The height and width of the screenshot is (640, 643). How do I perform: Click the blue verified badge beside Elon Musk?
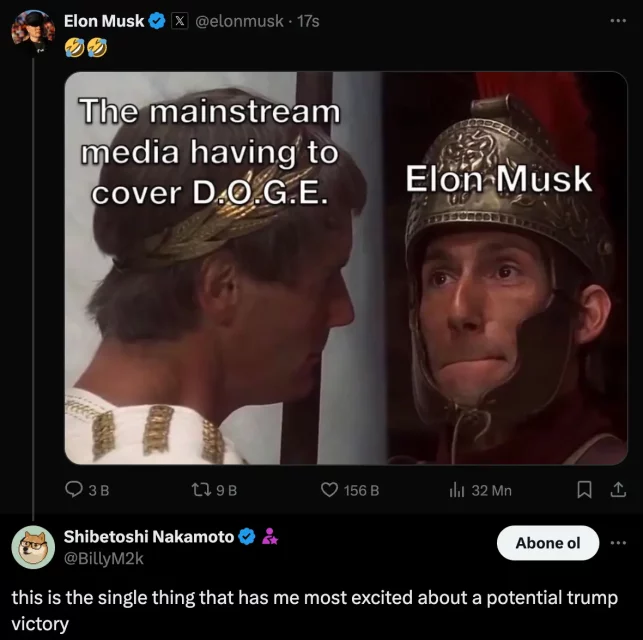pyautogui.click(x=157, y=21)
